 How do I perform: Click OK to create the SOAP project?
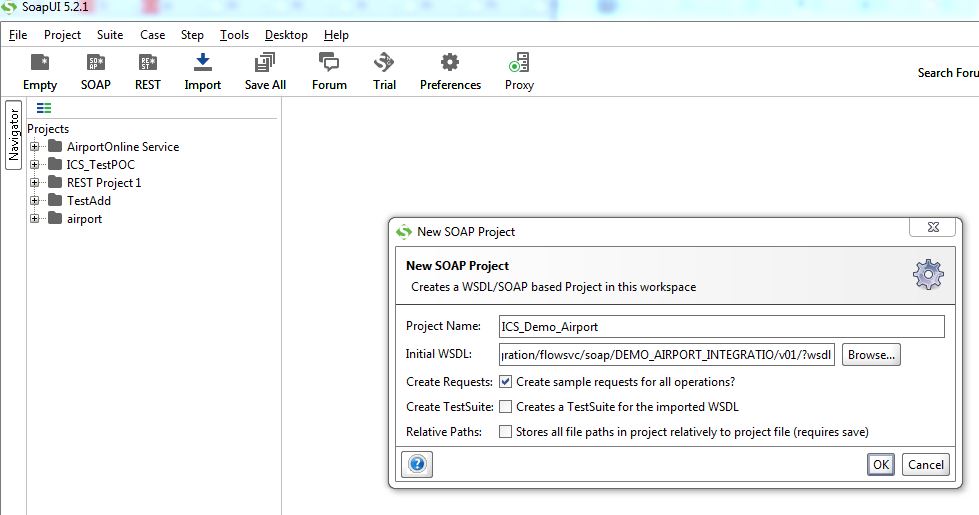(881, 464)
